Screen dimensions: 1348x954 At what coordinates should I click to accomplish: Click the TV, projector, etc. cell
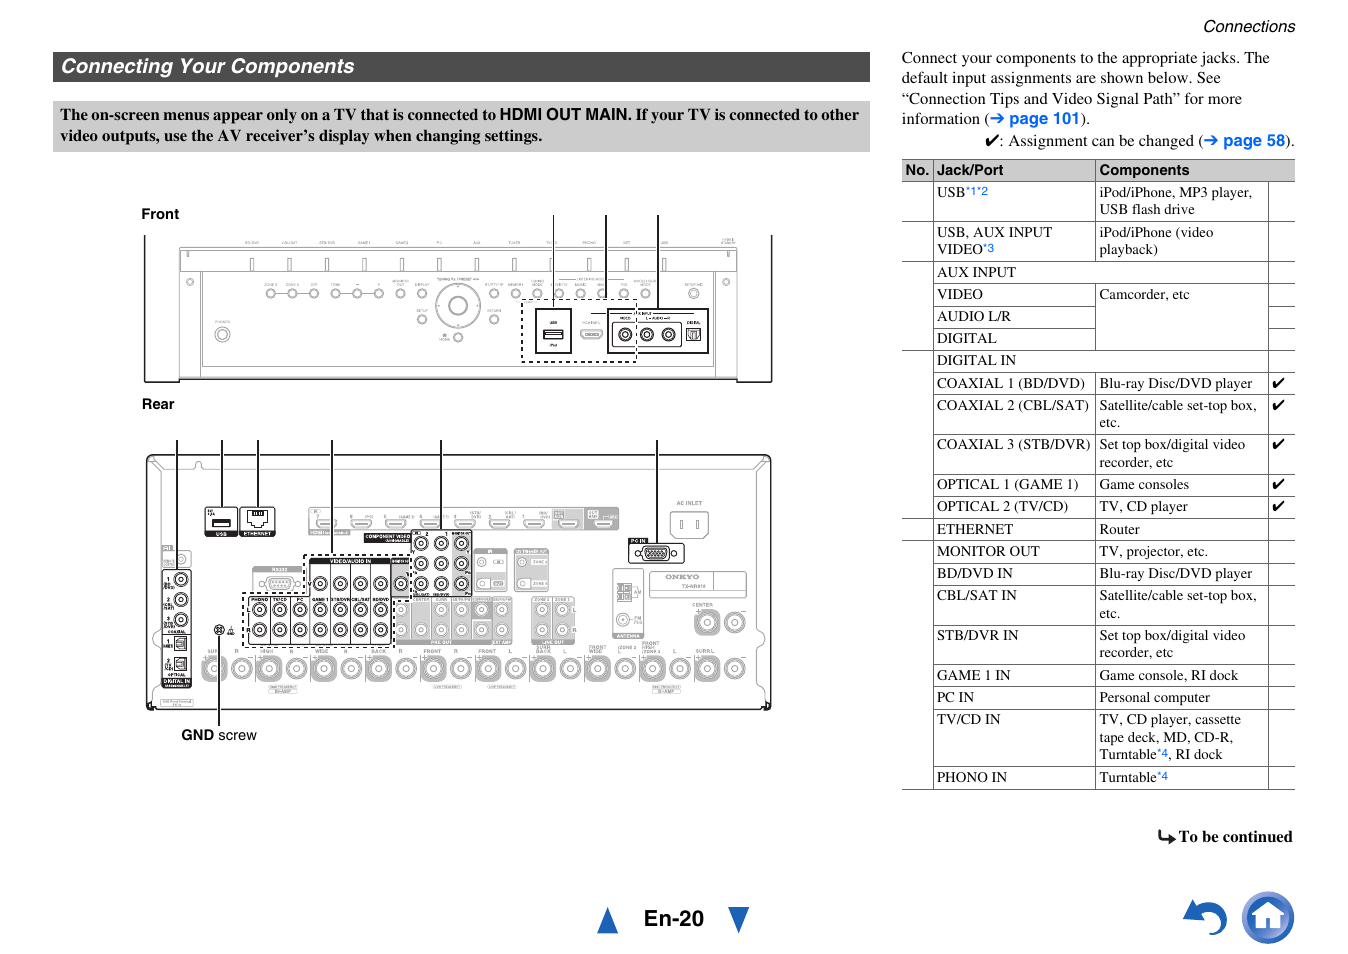1182,551
